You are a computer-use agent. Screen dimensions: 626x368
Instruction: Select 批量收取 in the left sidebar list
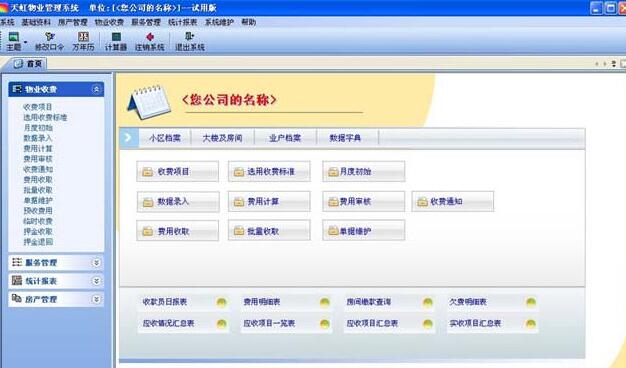(38, 190)
